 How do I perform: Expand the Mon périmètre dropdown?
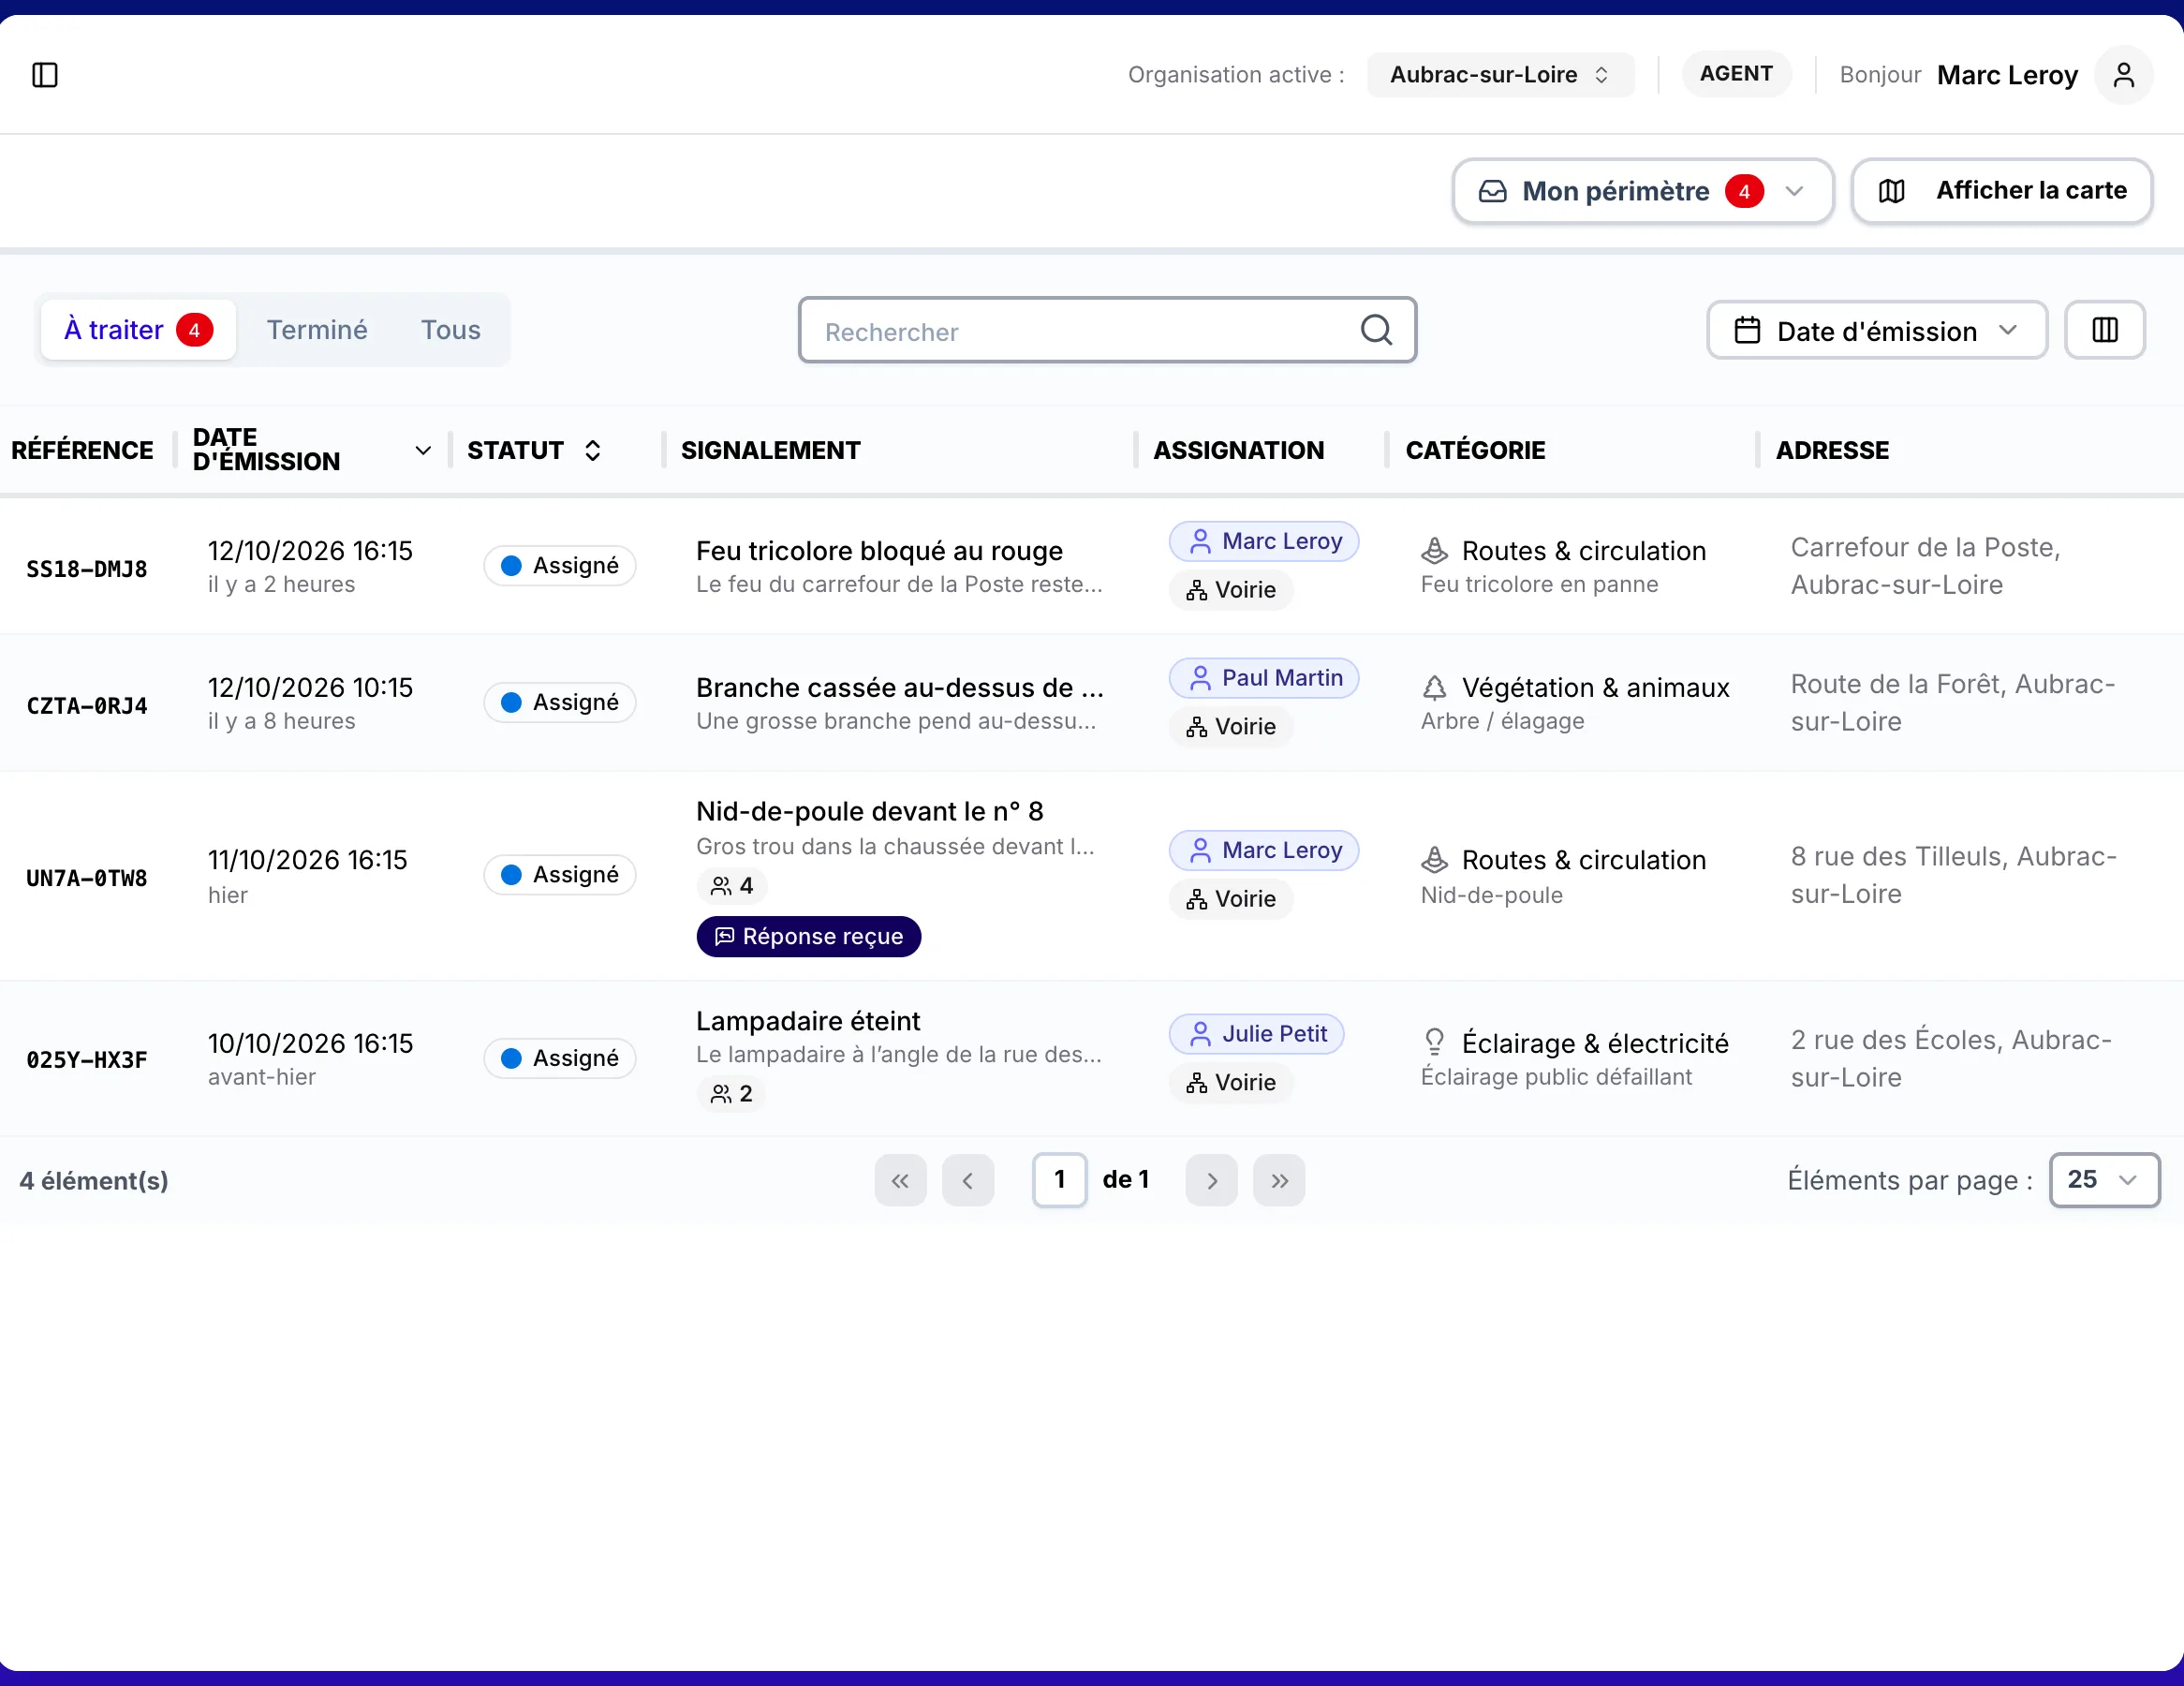(1642, 191)
